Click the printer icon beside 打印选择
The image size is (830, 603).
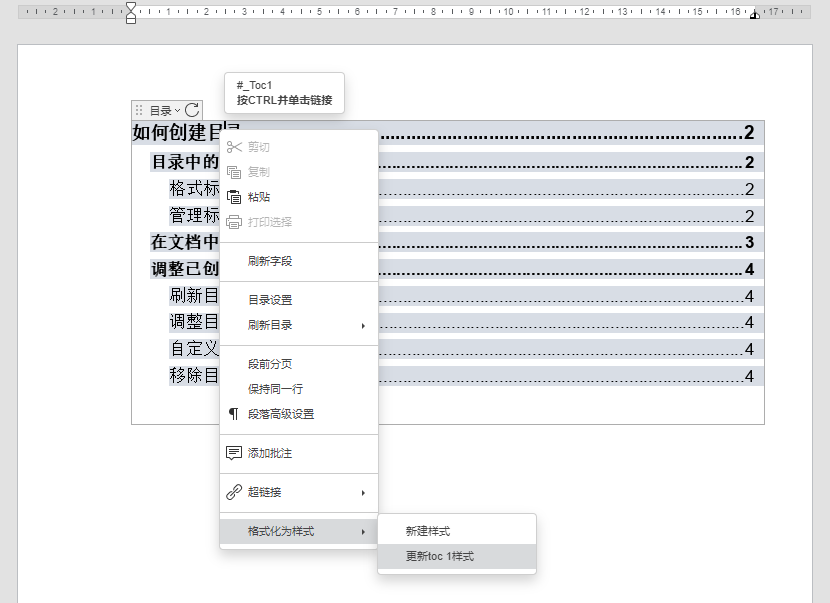[x=234, y=222]
